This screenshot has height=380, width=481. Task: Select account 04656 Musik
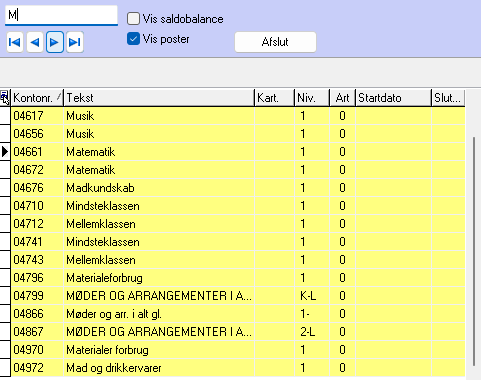[238, 134]
